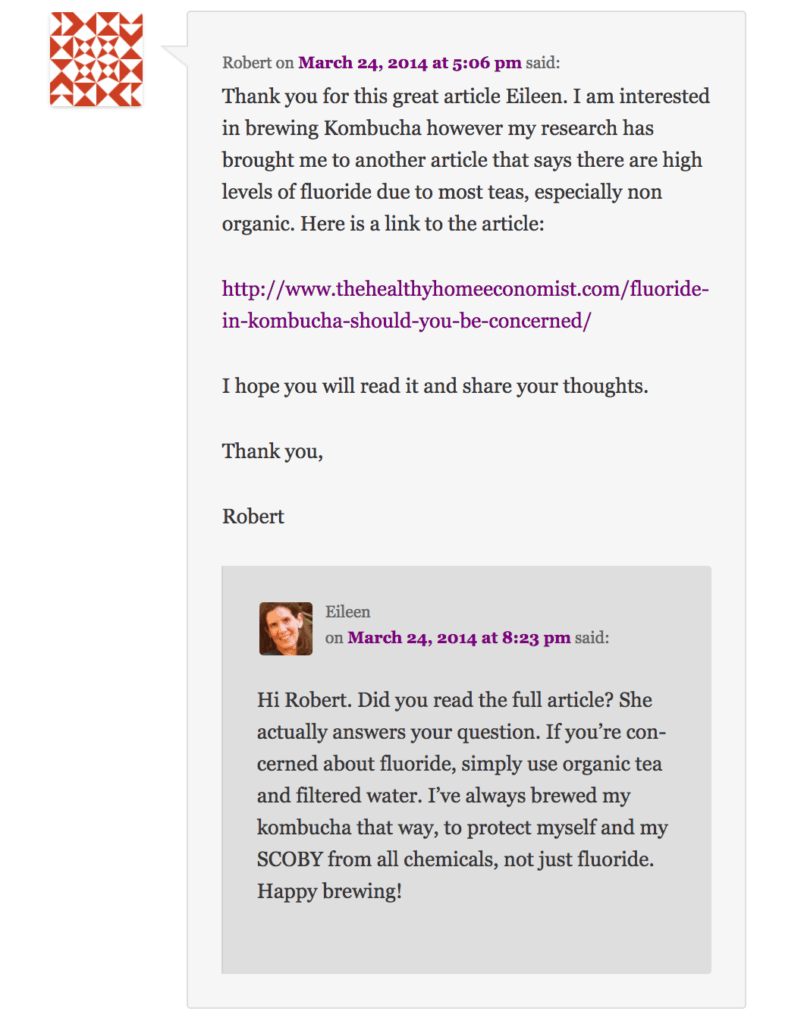Click the commenter name Eileen
The height and width of the screenshot is (1024, 804).
click(348, 612)
